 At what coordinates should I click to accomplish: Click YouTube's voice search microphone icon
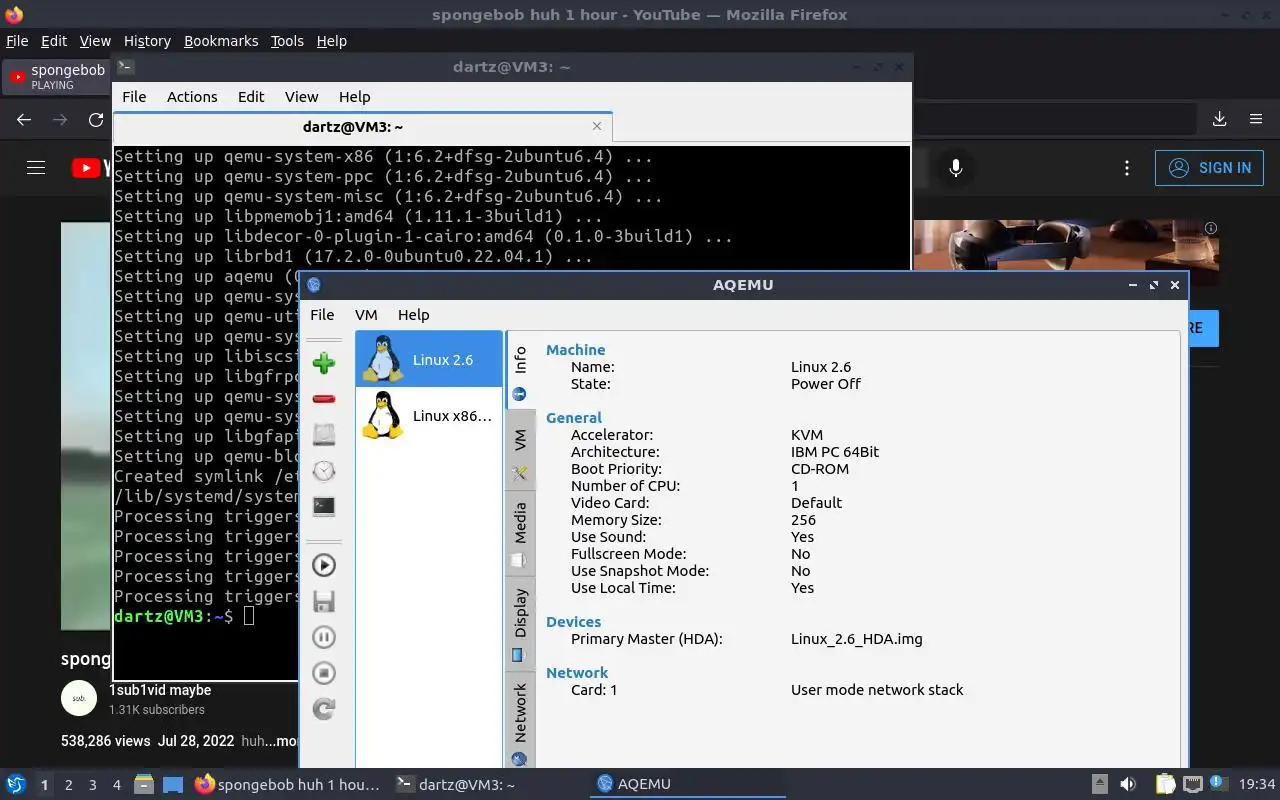tap(956, 168)
